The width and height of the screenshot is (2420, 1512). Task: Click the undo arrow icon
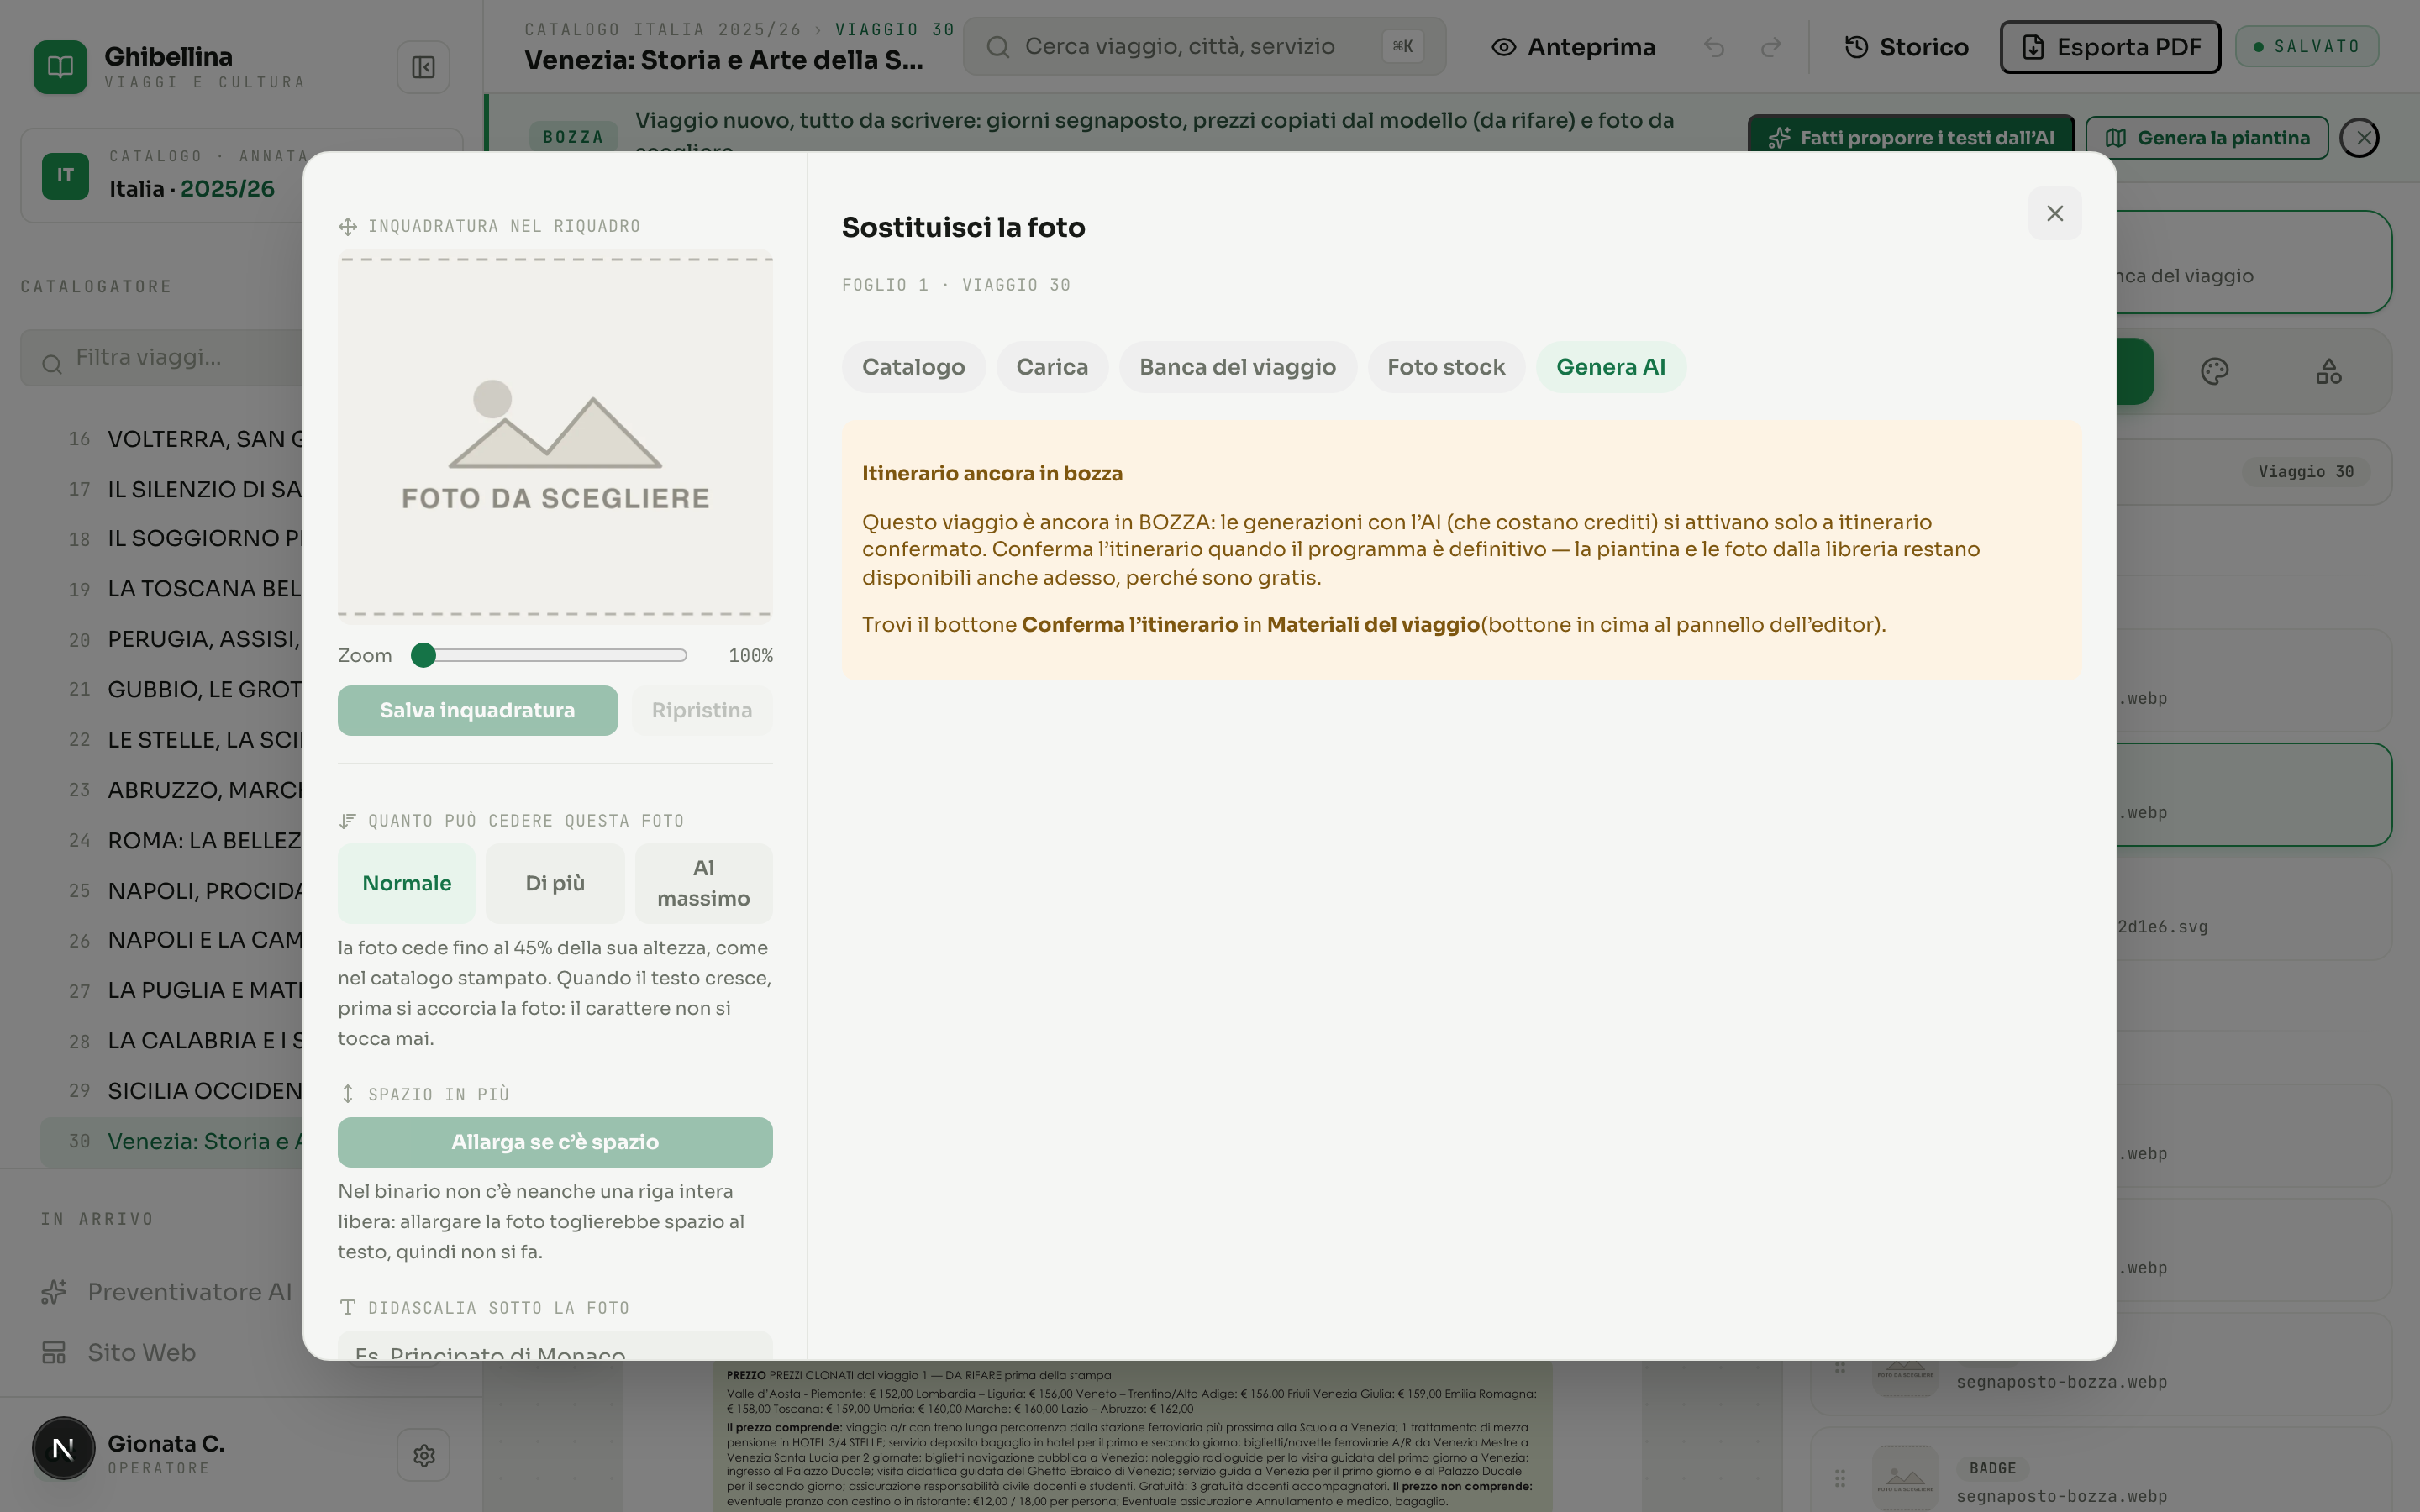[1714, 47]
